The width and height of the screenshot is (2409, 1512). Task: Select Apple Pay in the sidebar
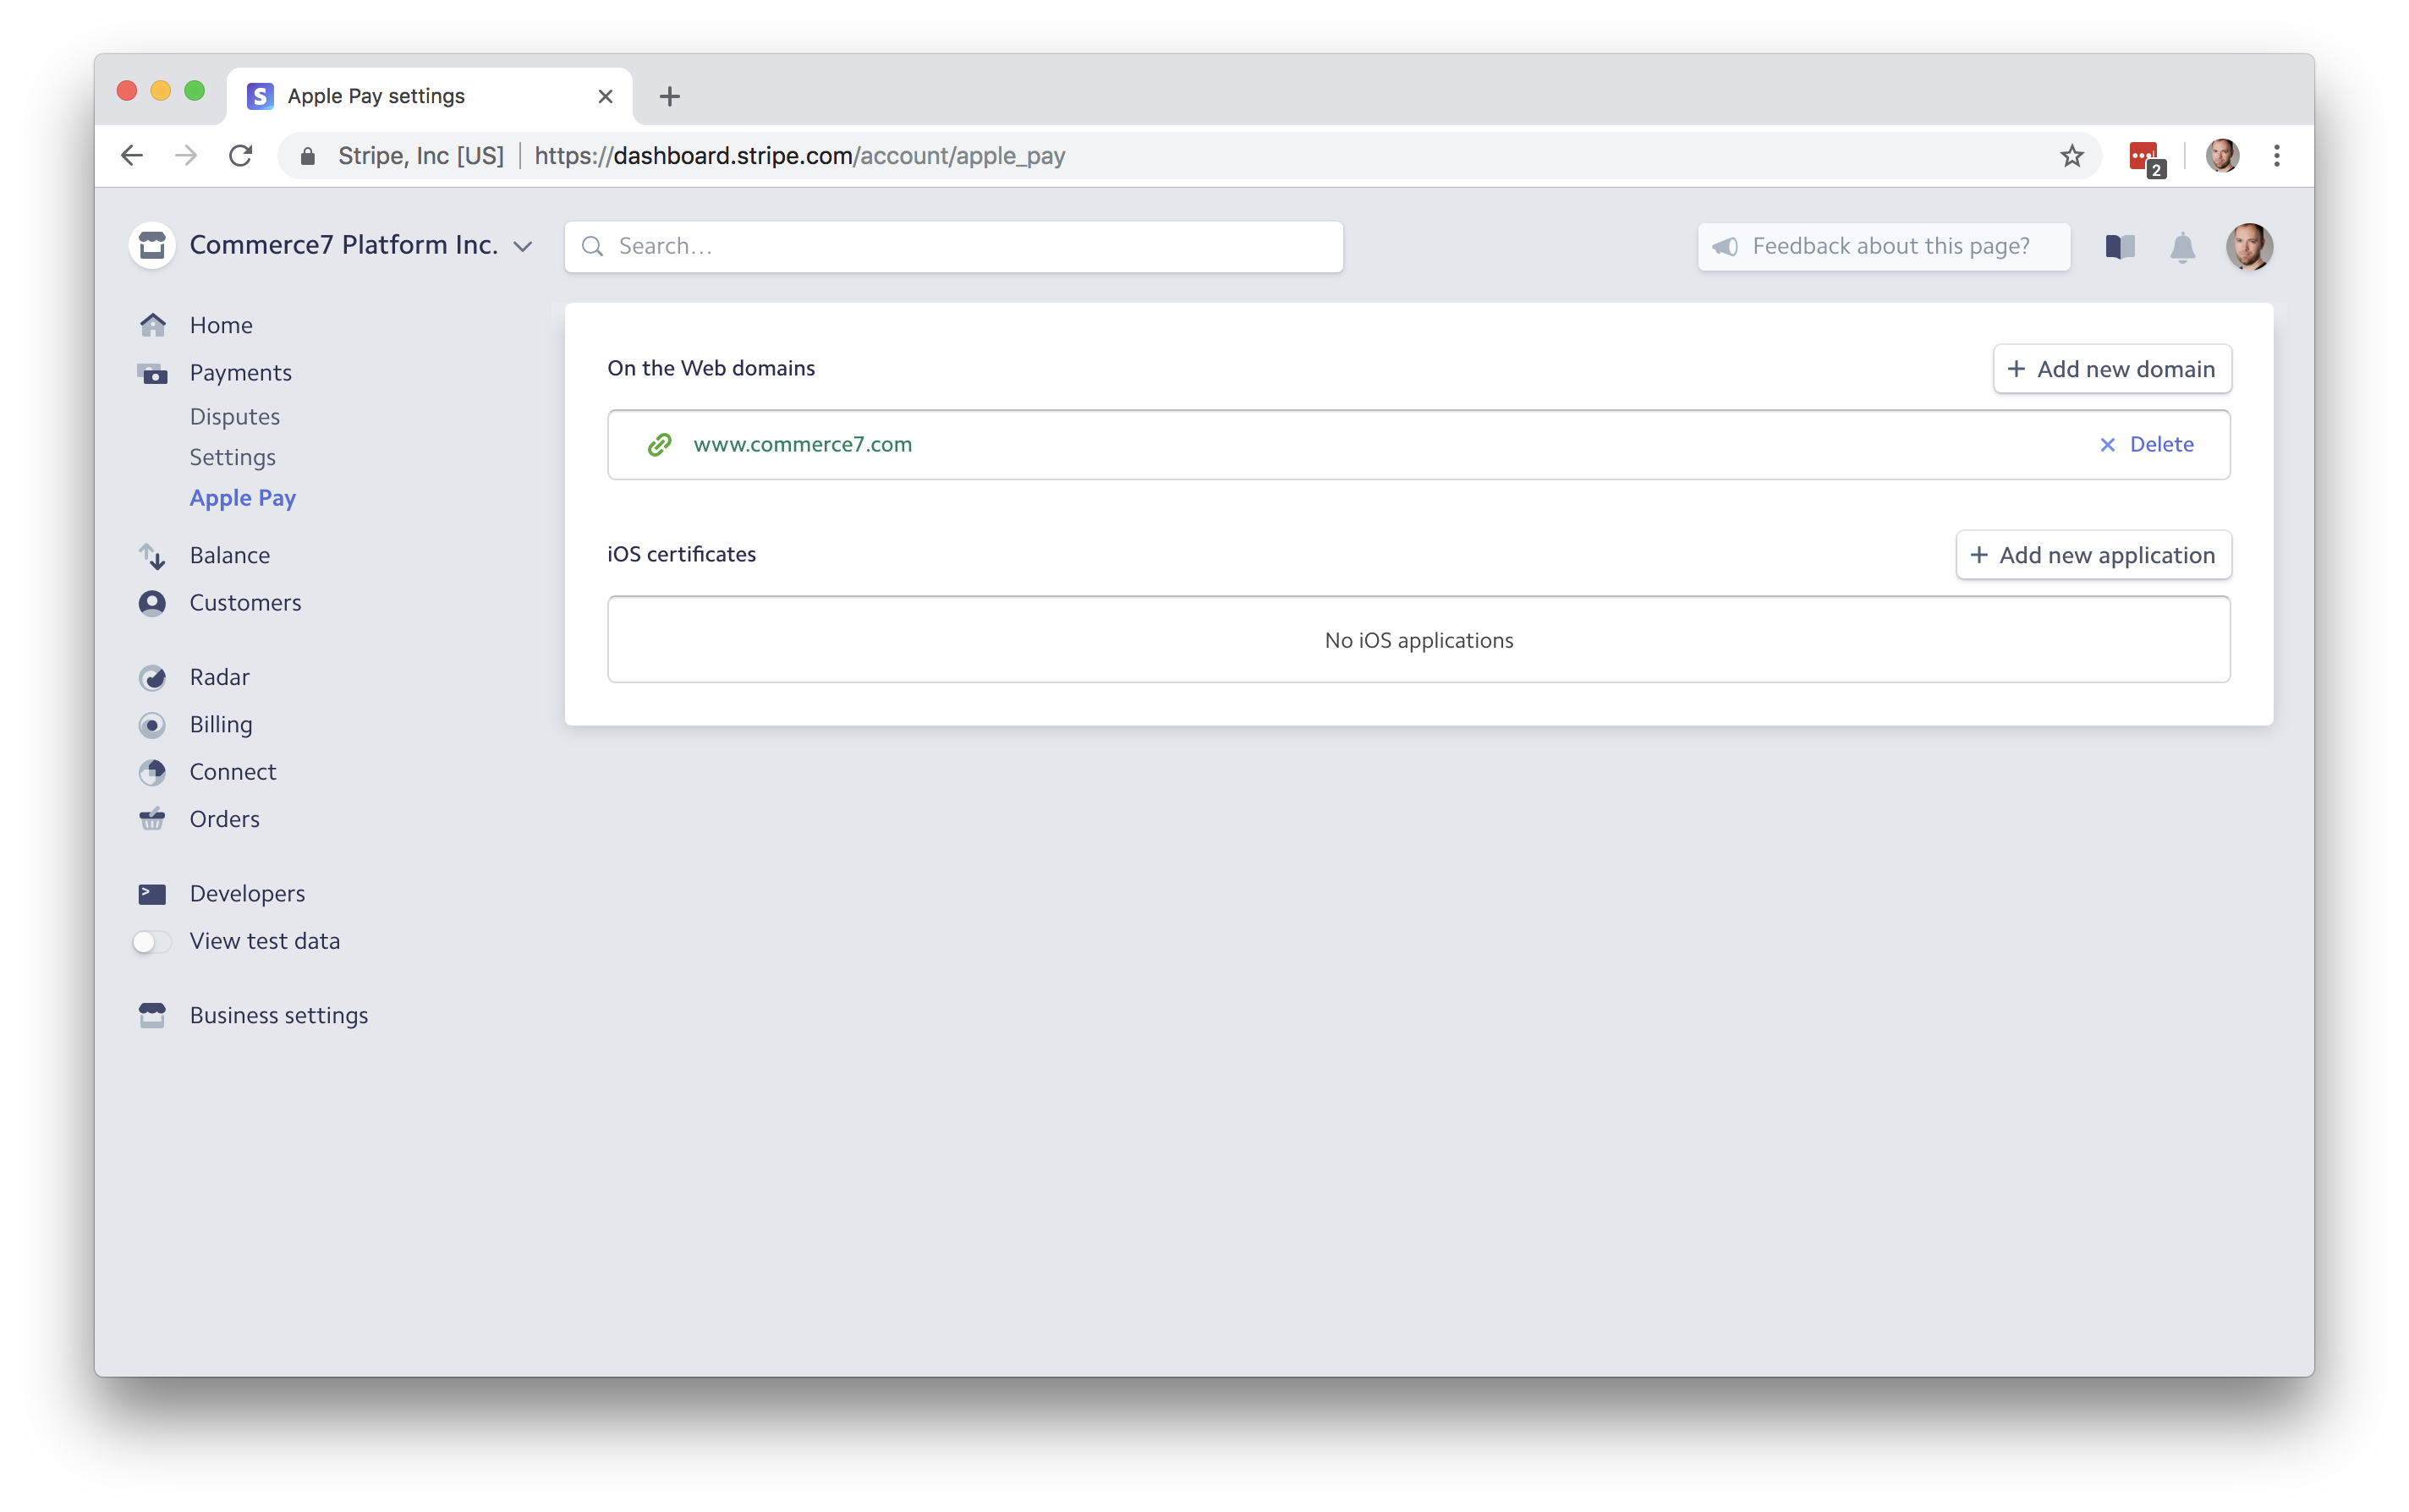243,499
